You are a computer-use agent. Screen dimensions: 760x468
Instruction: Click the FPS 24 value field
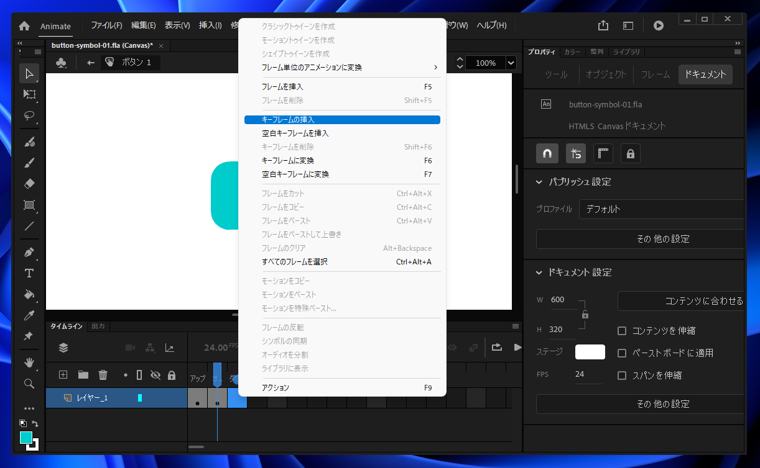click(587, 375)
